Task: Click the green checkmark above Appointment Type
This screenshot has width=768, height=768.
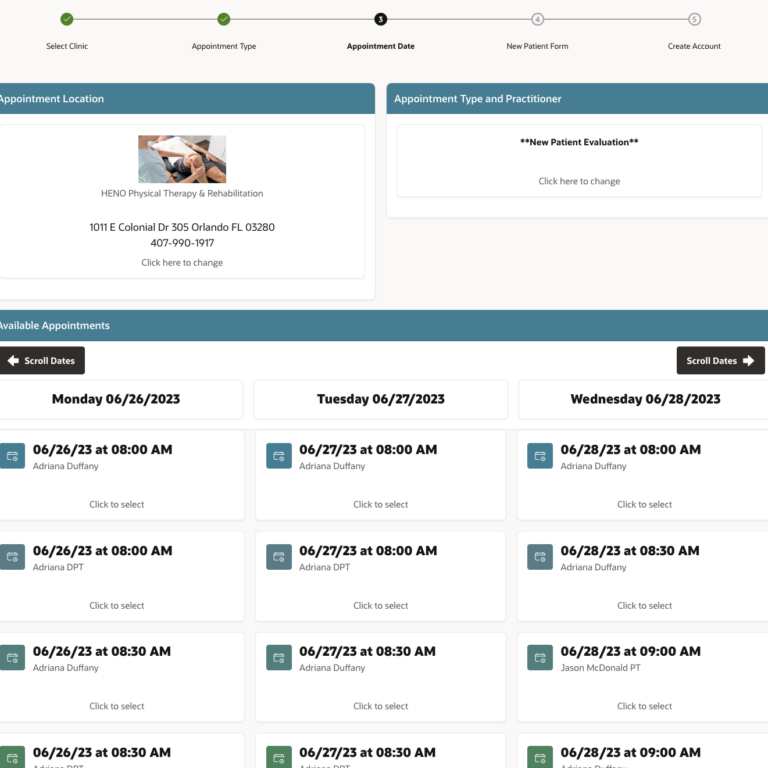Action: click(x=224, y=19)
